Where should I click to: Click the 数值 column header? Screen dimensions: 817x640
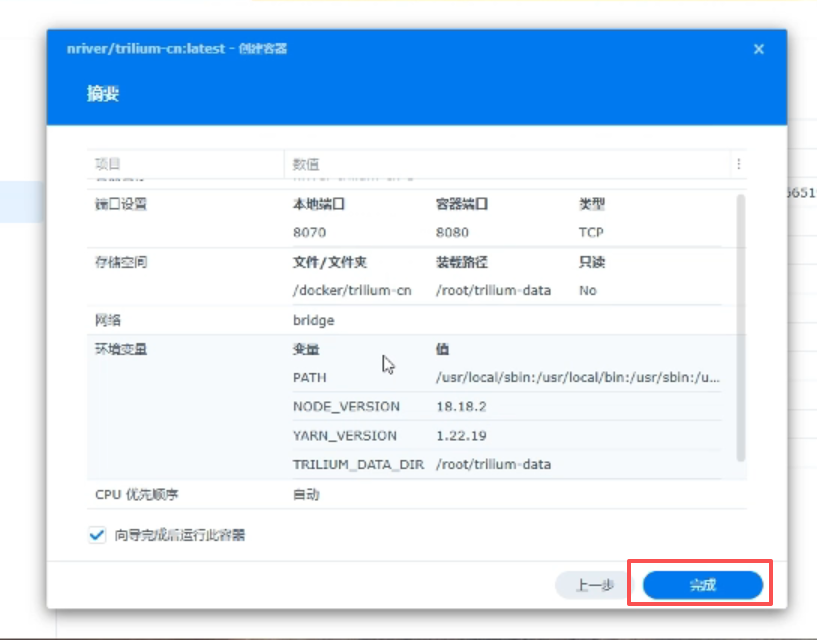coord(306,164)
